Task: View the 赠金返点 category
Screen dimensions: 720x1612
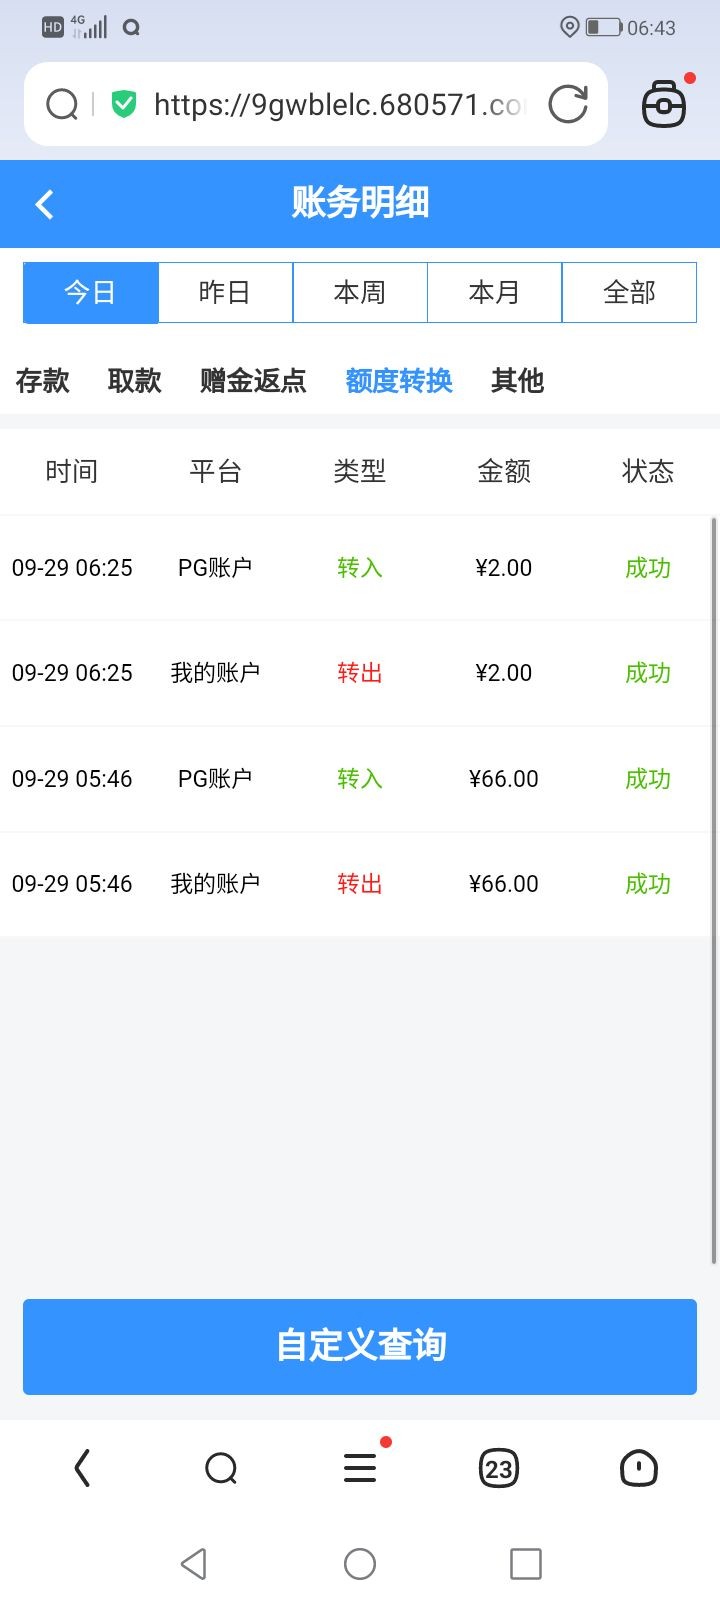Action: [x=253, y=381]
